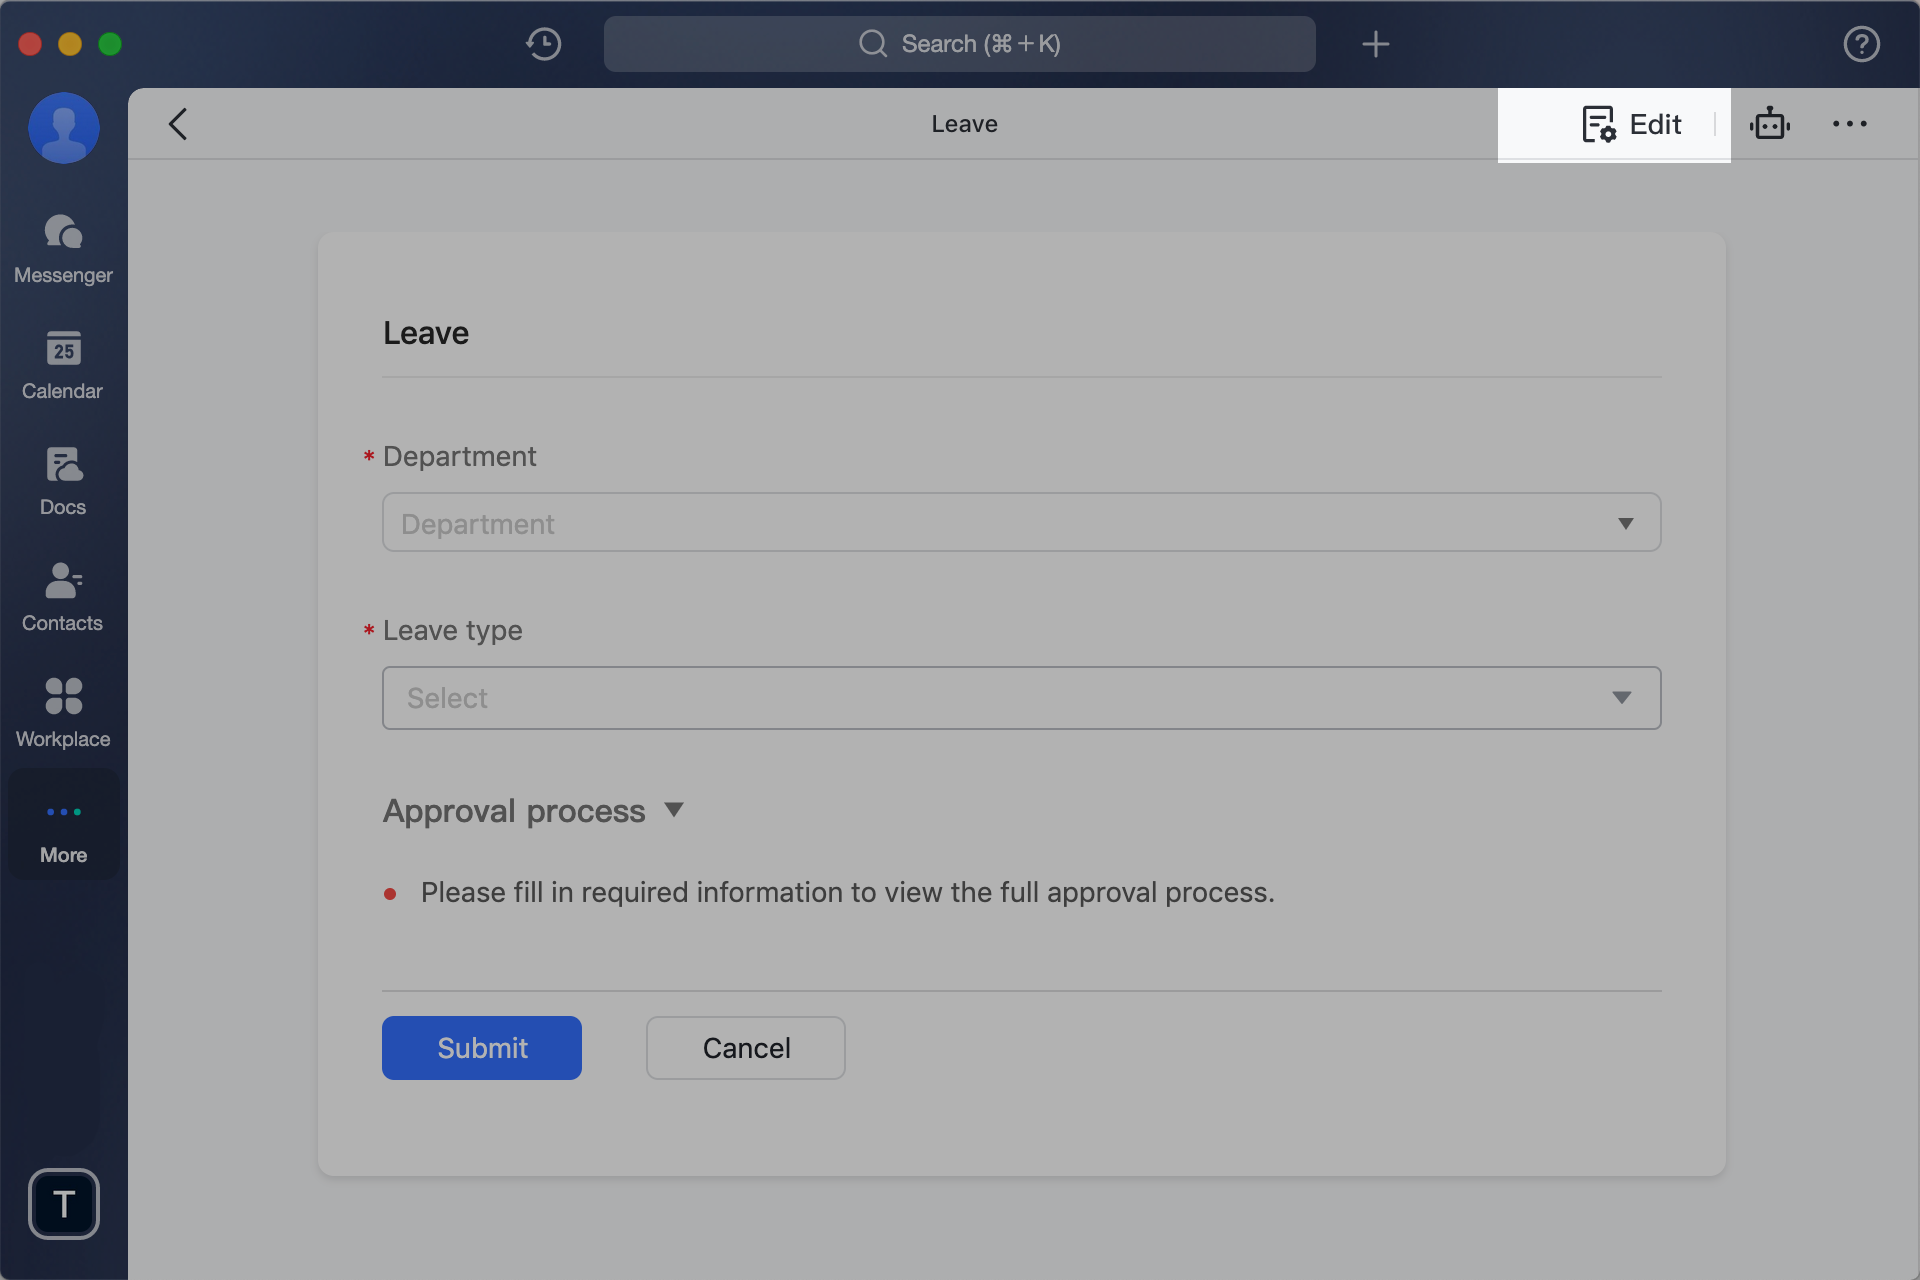Open the Calendar module
The height and width of the screenshot is (1280, 1920).
pyautogui.click(x=62, y=365)
